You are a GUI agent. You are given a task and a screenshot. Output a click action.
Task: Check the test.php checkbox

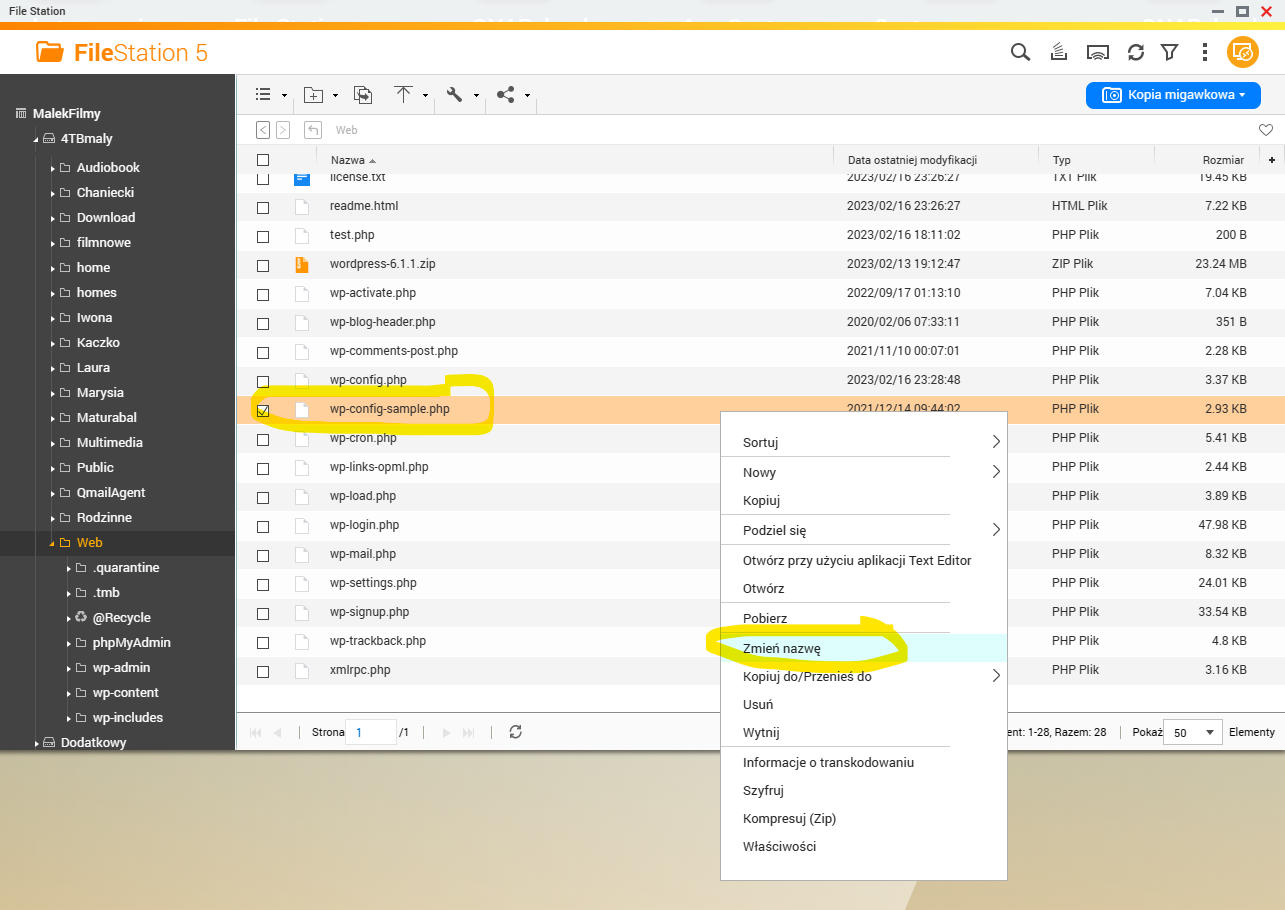[263, 237]
